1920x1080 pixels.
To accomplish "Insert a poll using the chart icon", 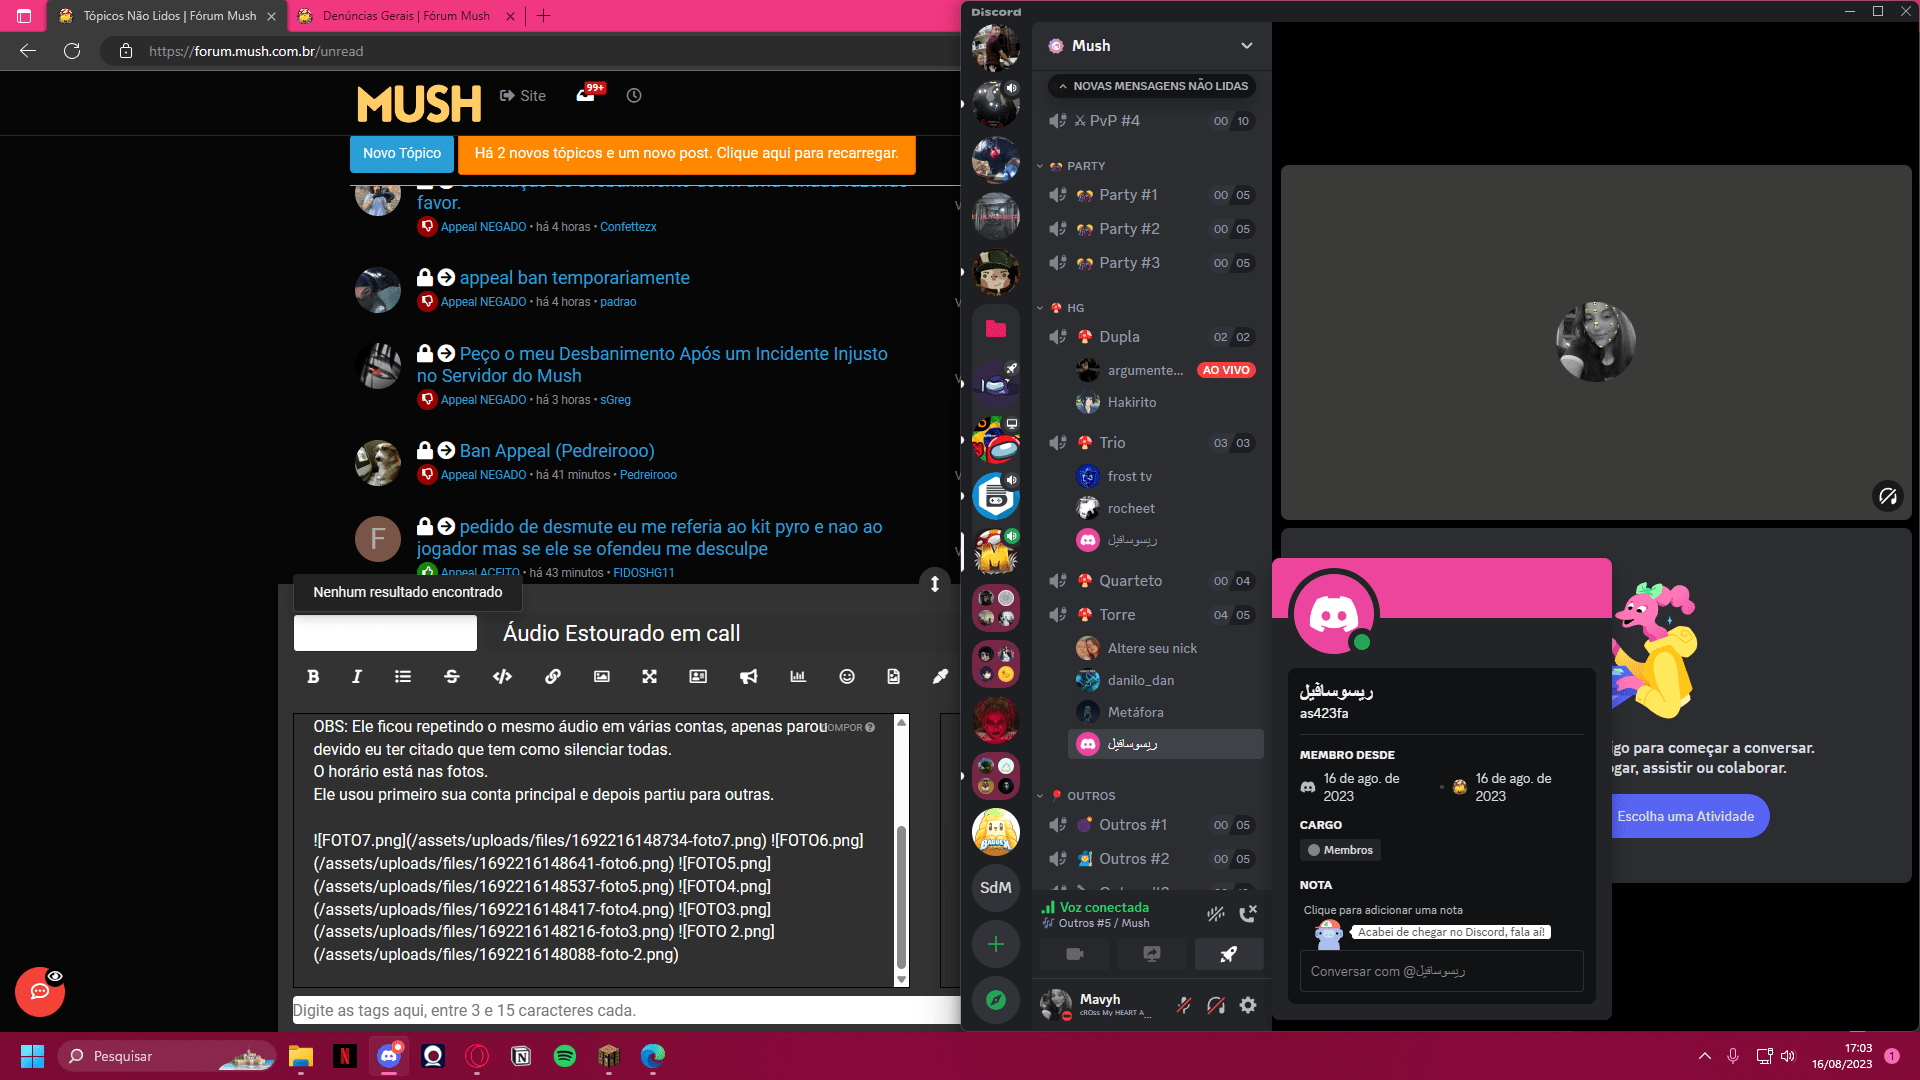I will tap(798, 677).
